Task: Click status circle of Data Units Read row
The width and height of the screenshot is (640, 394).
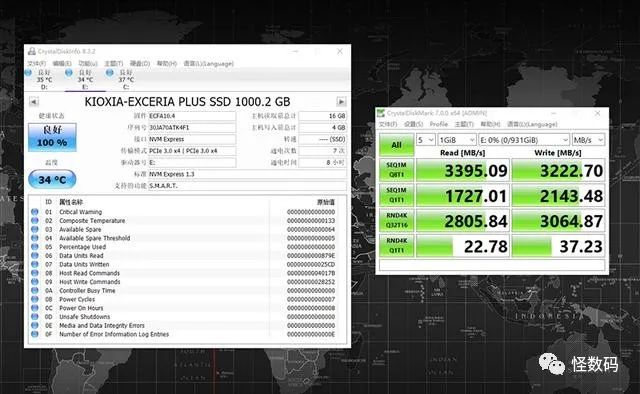Action: pos(35,256)
